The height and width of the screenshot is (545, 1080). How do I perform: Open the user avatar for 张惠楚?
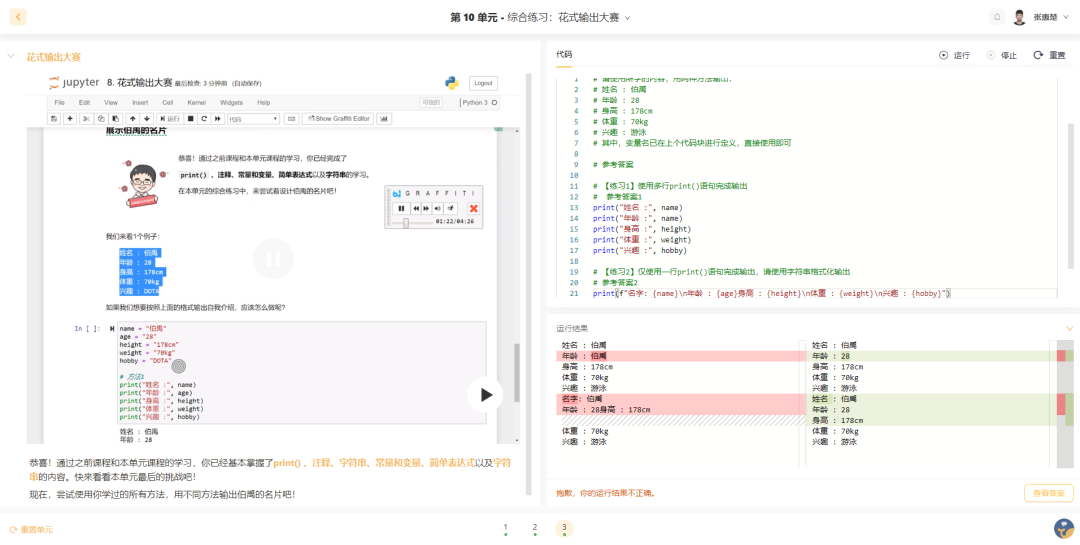tap(1019, 17)
